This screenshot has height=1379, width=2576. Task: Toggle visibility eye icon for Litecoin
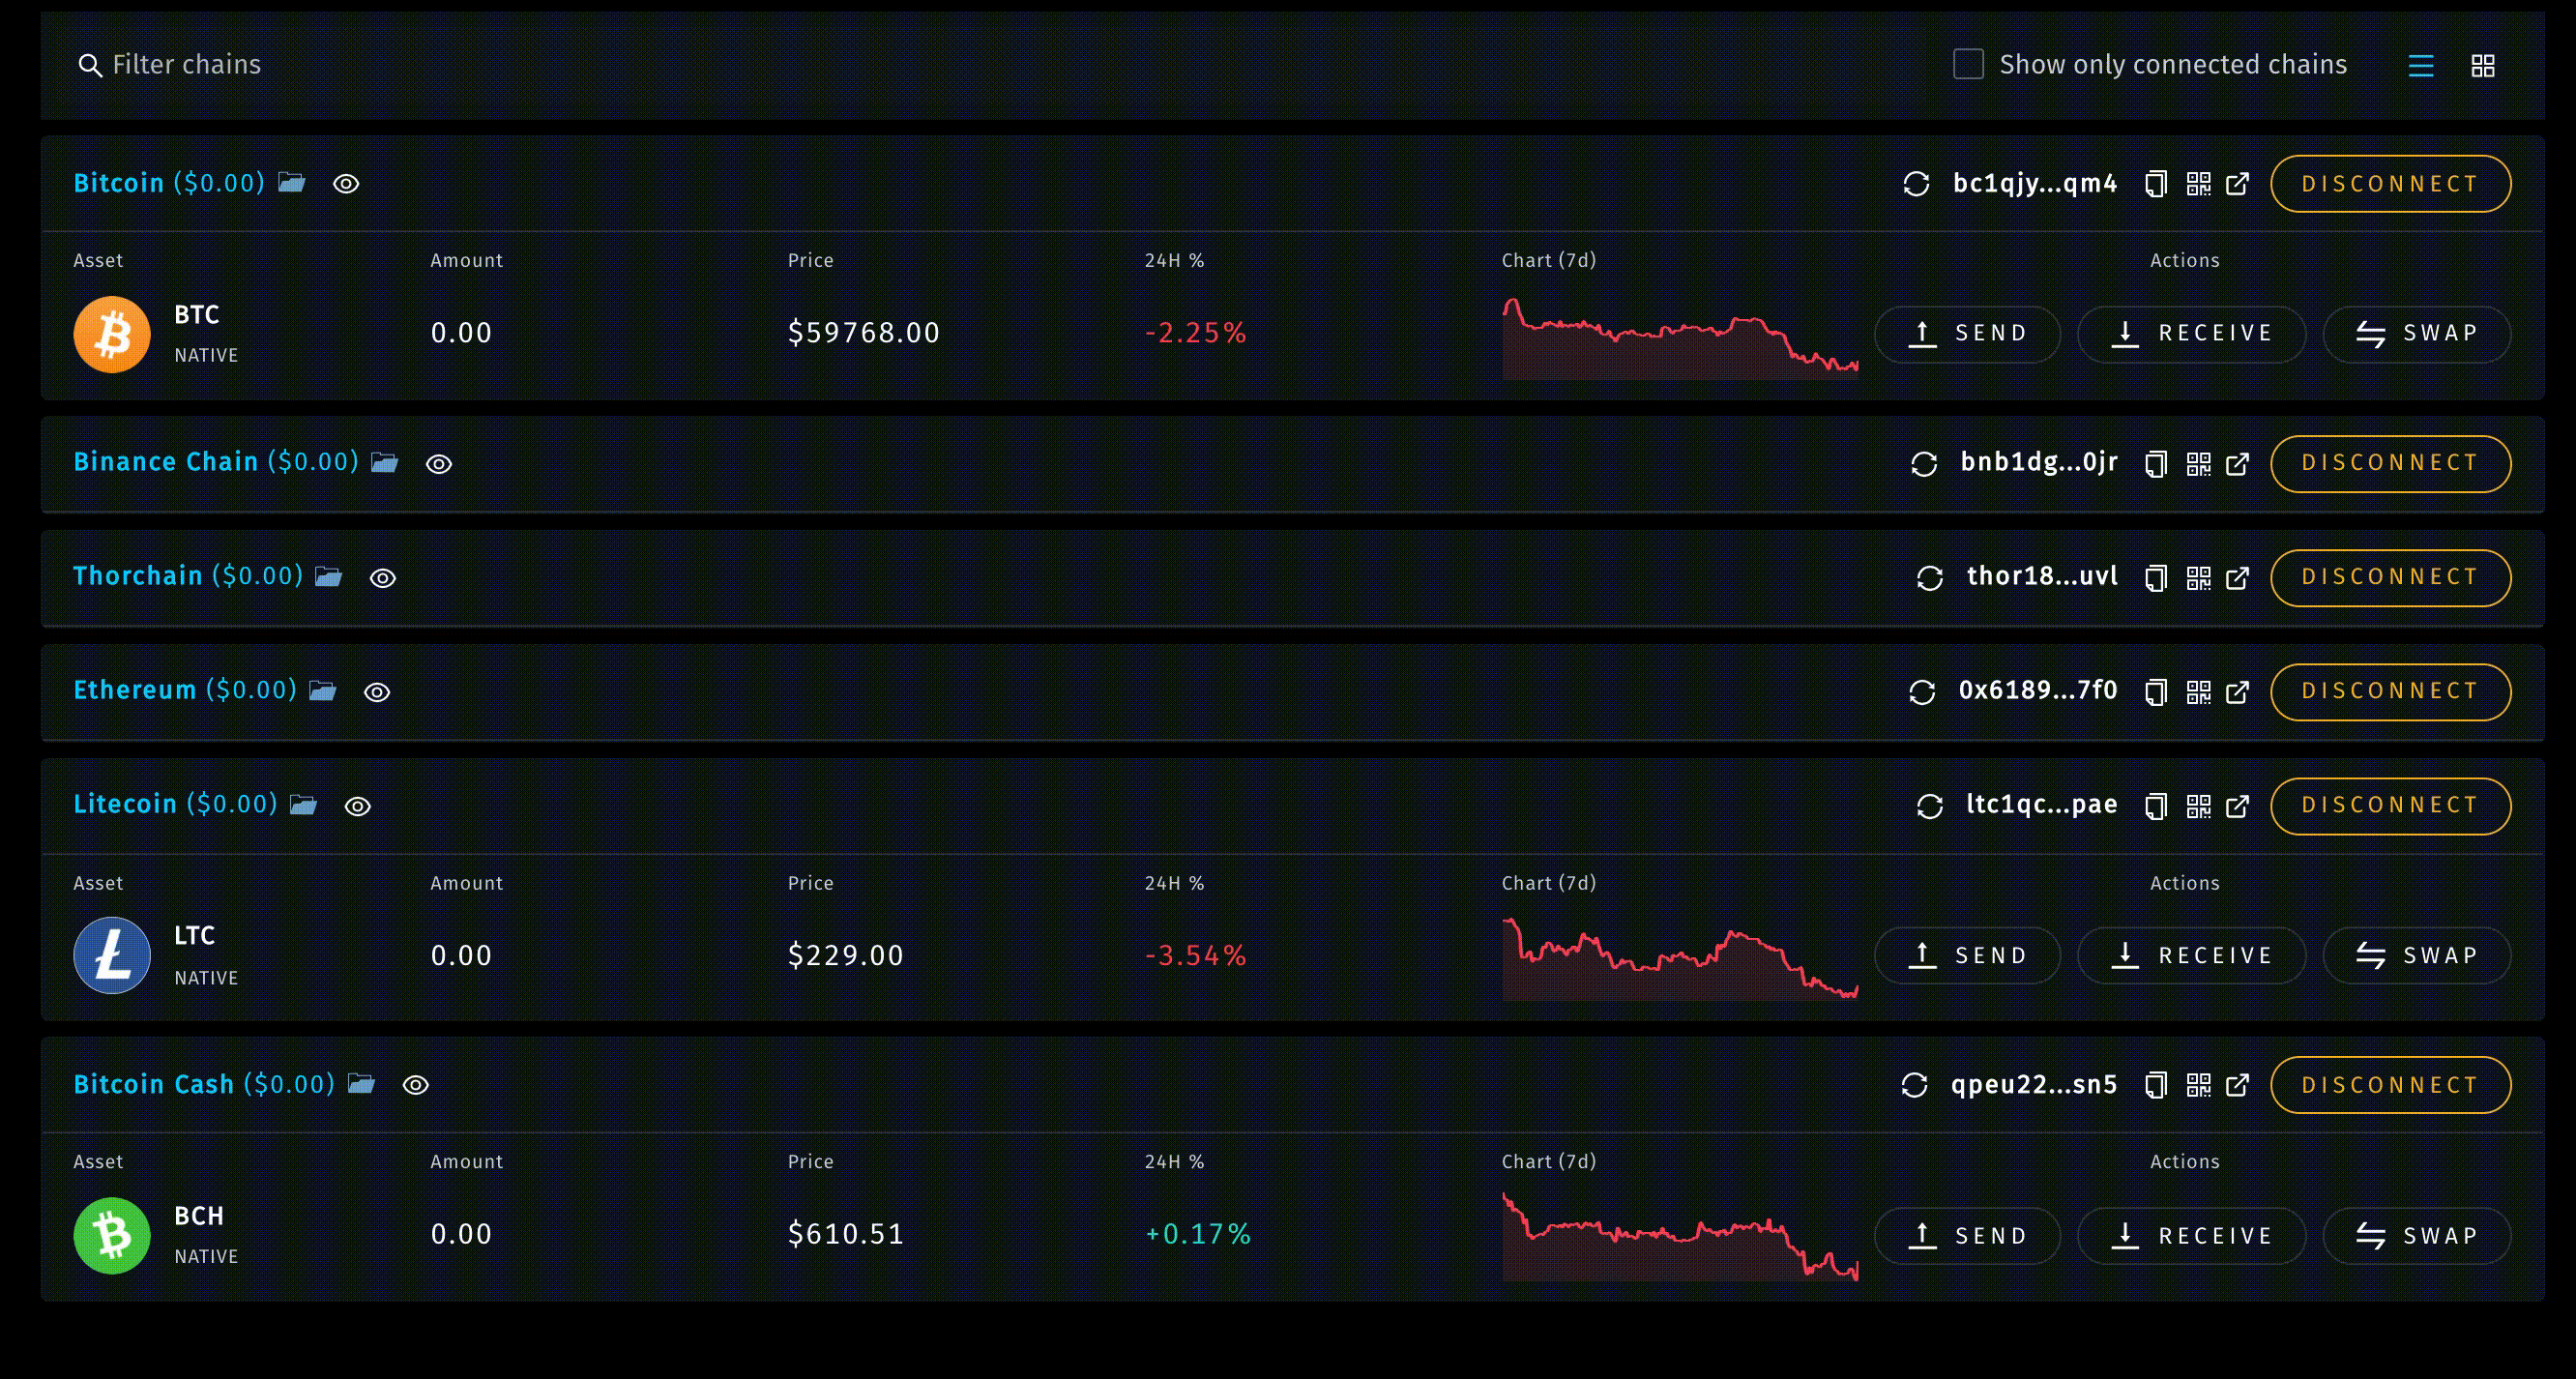[x=358, y=806]
